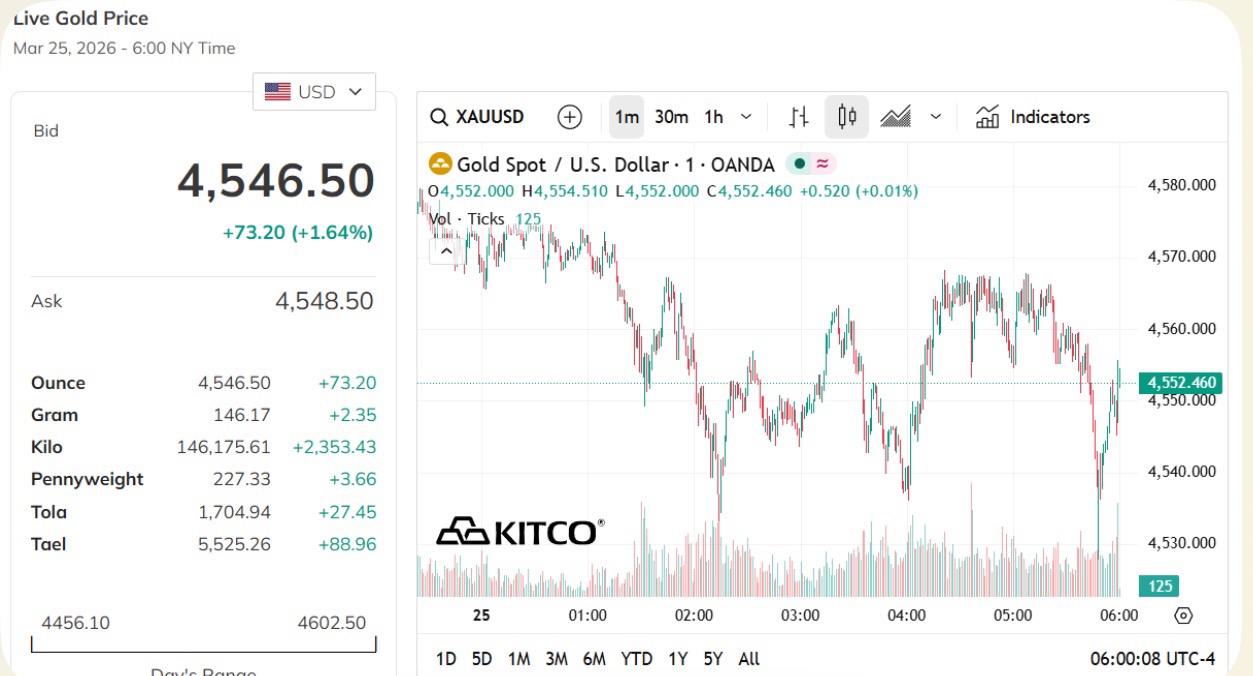Open chart settings gear near time axis
The height and width of the screenshot is (676, 1253).
(x=1184, y=615)
